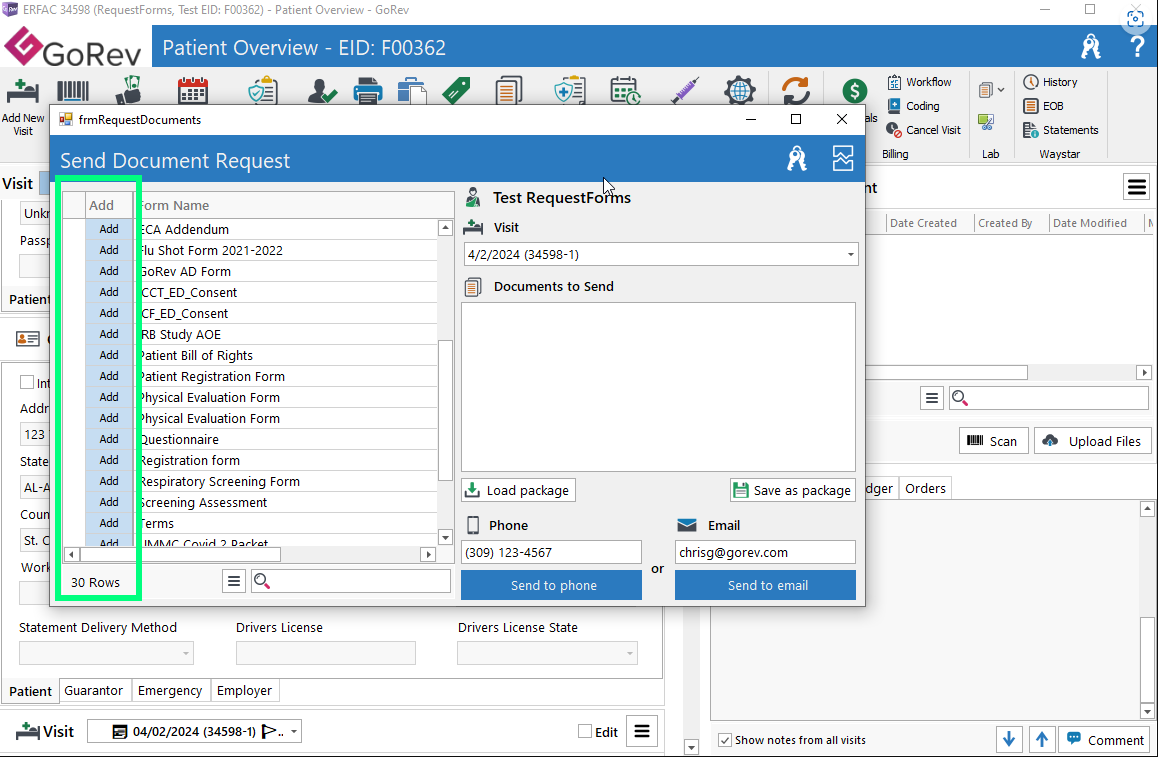1158x757 pixels.
Task: Select the Patient tab at the bottom
Action: pyautogui.click(x=30, y=691)
